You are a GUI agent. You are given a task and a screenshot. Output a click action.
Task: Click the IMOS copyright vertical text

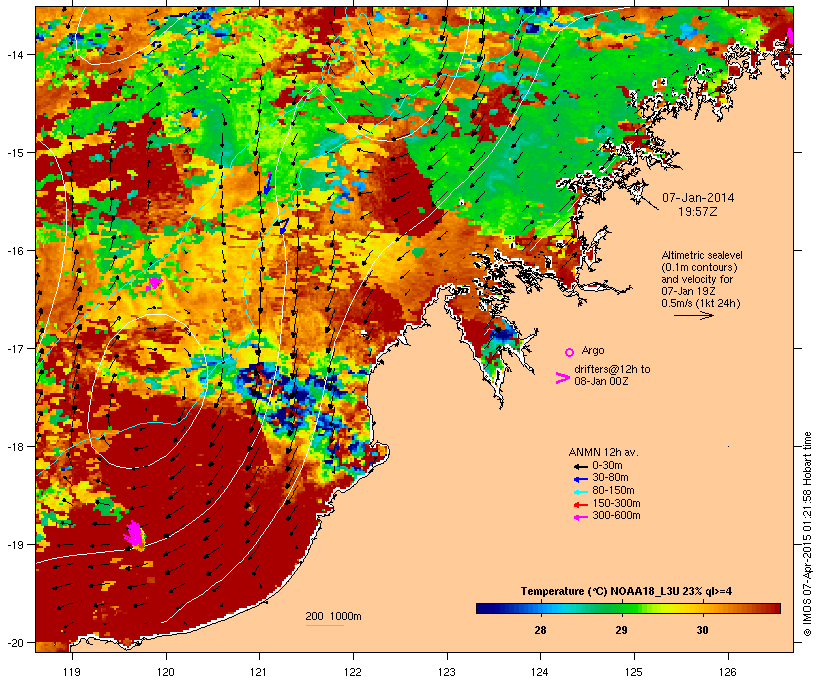[x=807, y=534]
